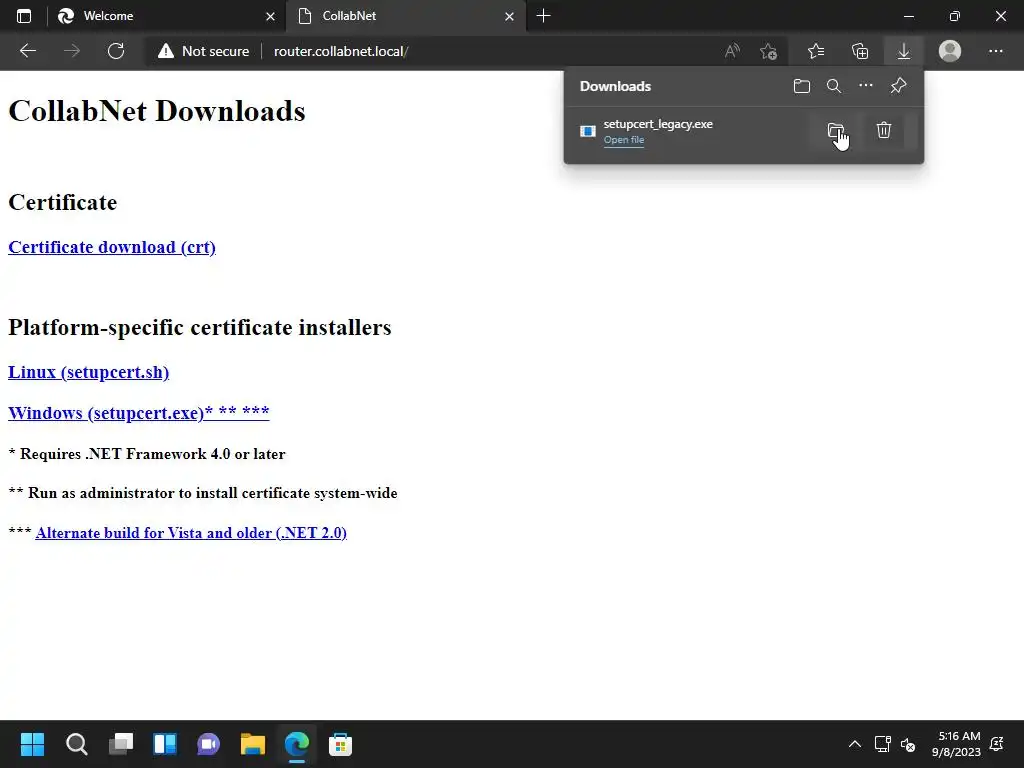Click Certificate download (crt) link
Screen dimensions: 1024x768
[x=112, y=247]
